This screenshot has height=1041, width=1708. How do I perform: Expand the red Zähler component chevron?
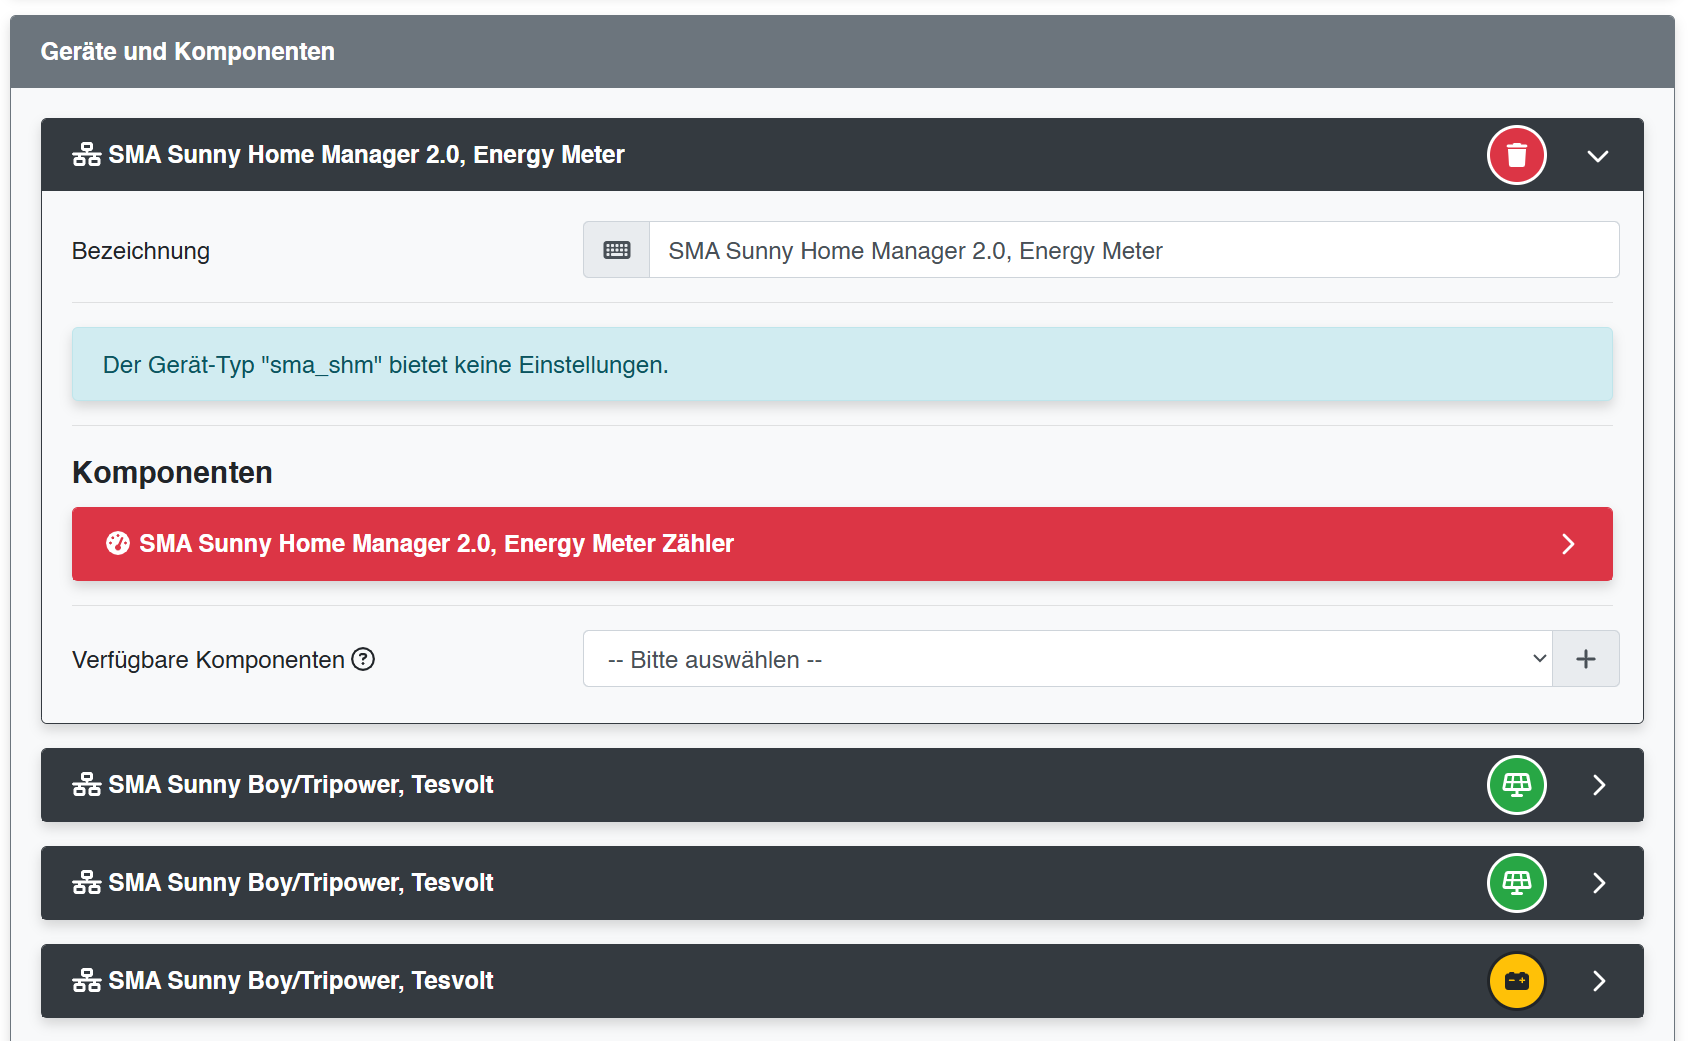click(x=1567, y=544)
